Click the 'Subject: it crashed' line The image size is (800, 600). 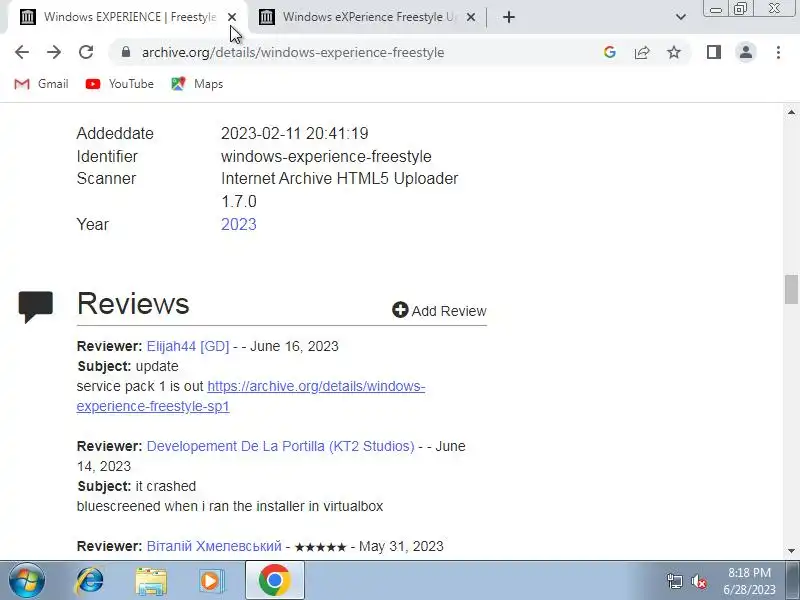(136, 486)
